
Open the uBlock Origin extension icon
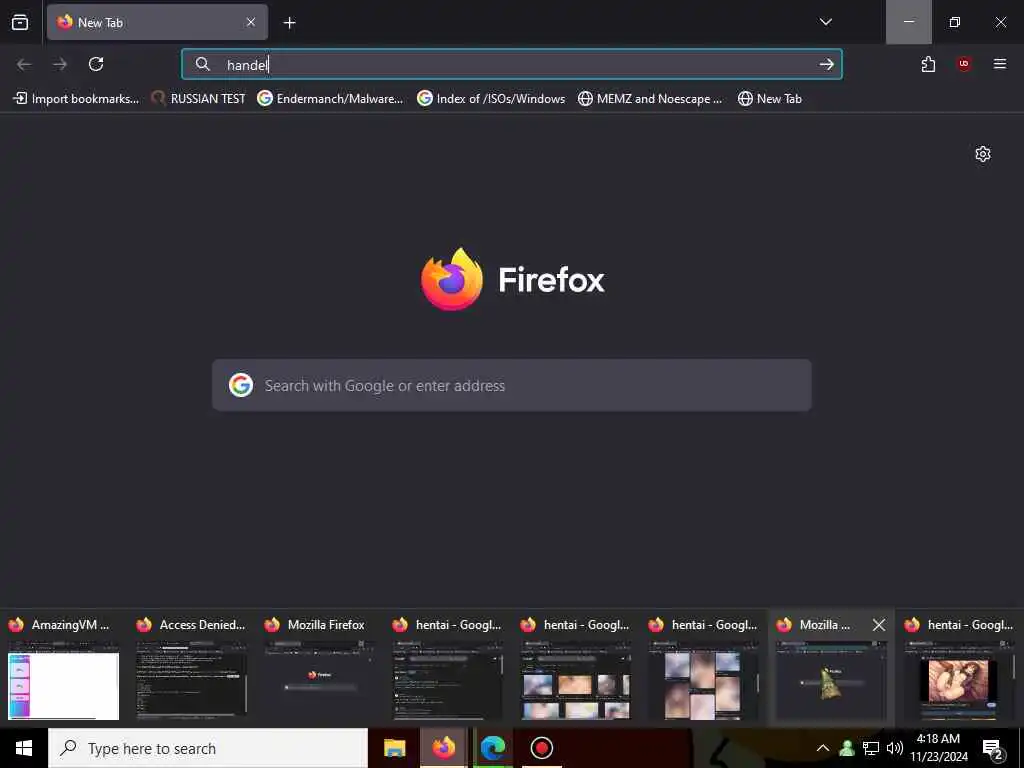click(x=964, y=64)
